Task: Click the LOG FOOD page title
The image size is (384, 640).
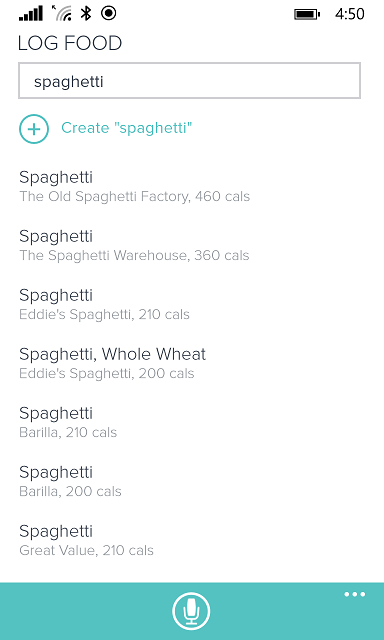Action: point(70,43)
